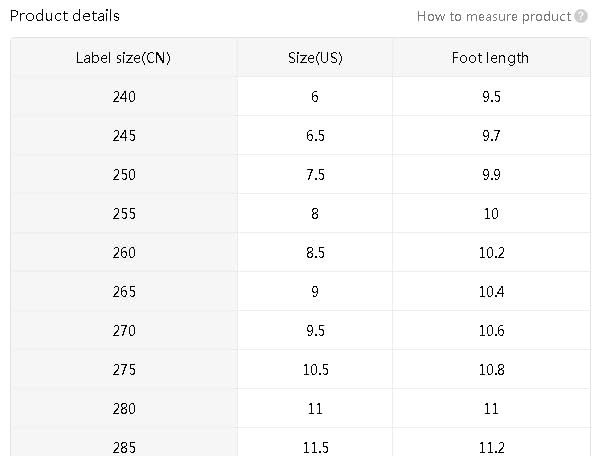Select the Label size(CN) column header
Screen dimensions: 602x472
[x=124, y=57]
